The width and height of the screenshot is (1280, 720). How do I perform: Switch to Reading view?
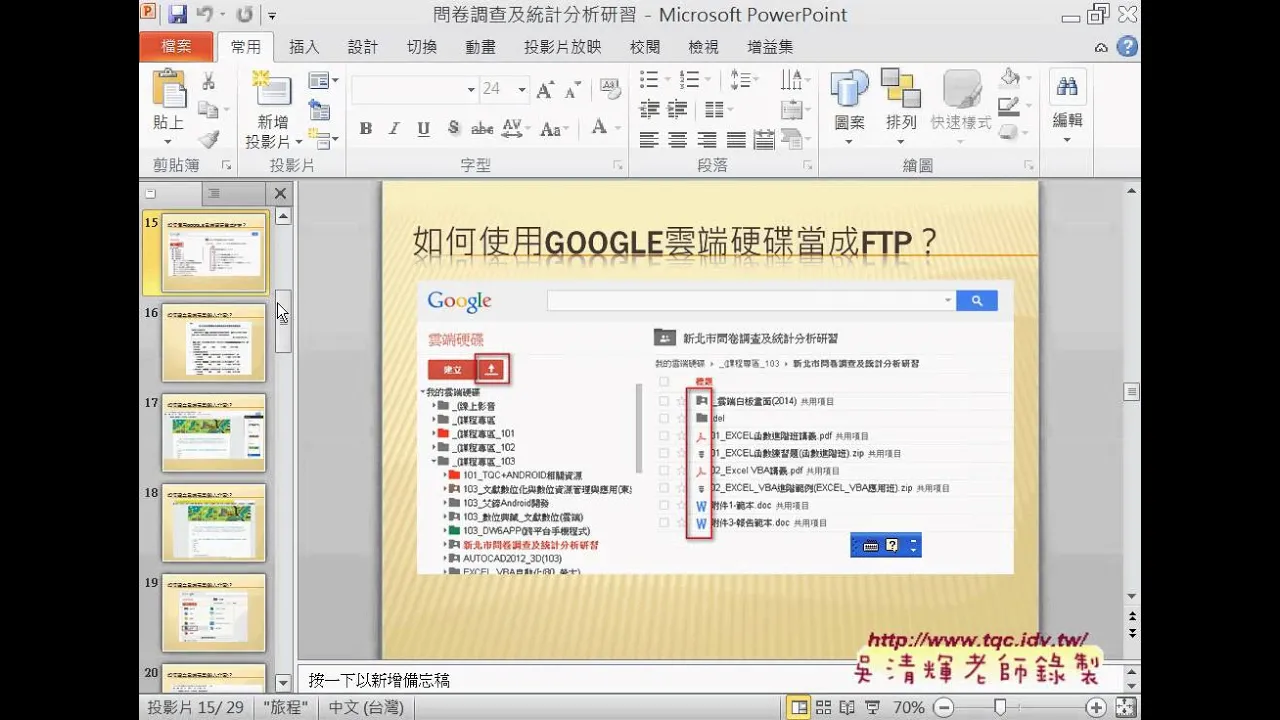point(847,707)
